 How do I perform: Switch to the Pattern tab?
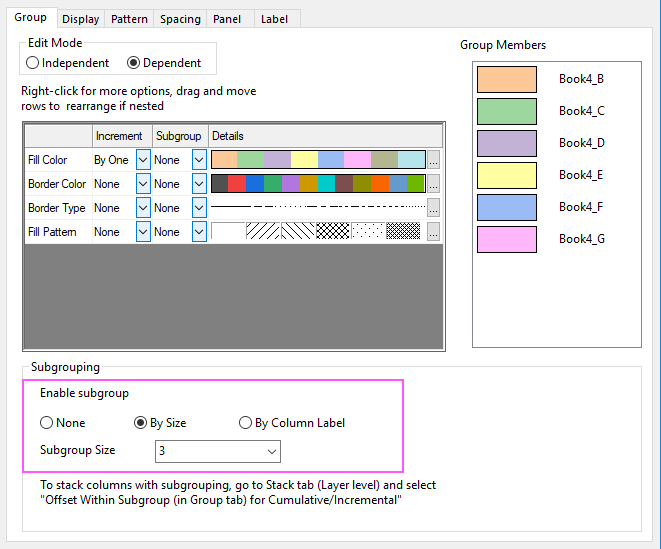[129, 19]
